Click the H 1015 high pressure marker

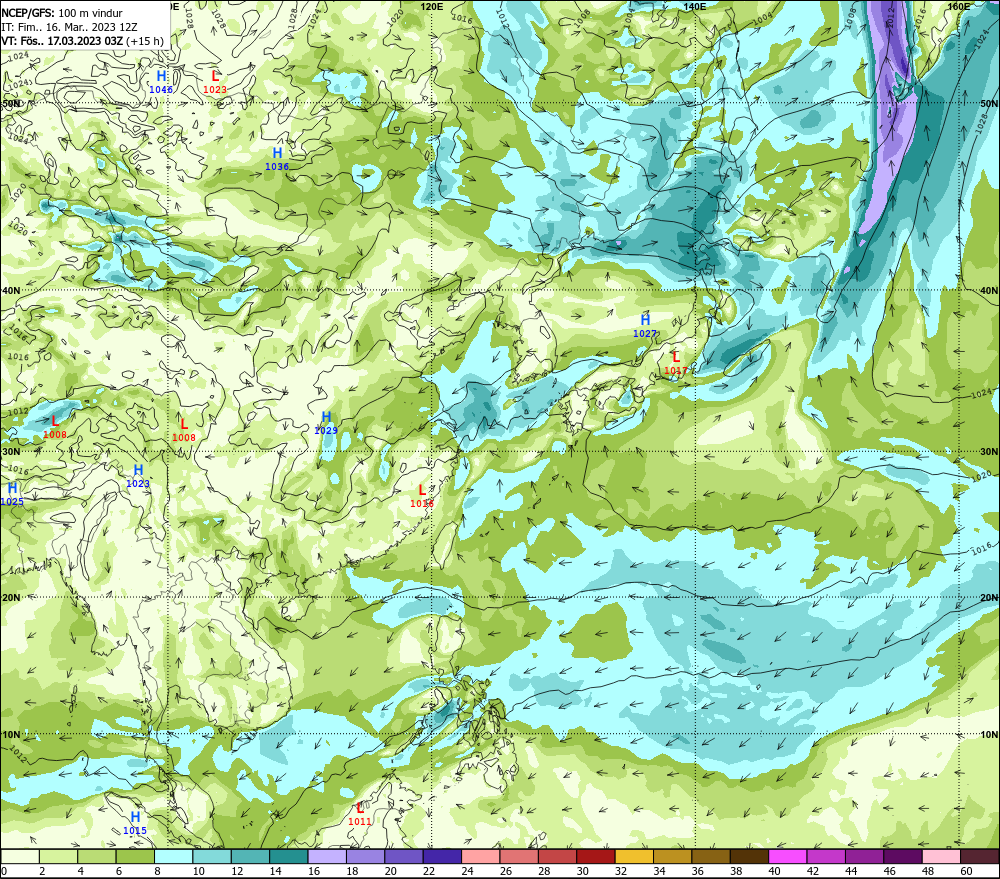click(x=135, y=823)
